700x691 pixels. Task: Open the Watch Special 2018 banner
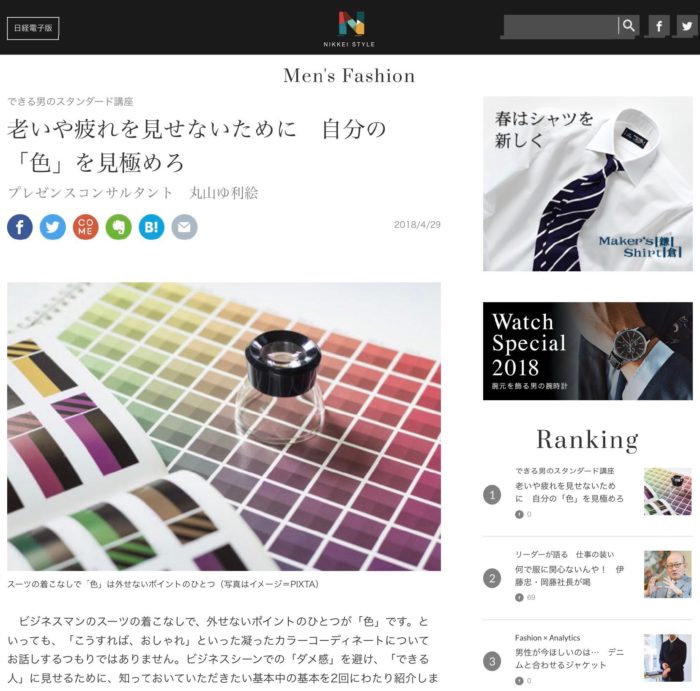click(588, 351)
